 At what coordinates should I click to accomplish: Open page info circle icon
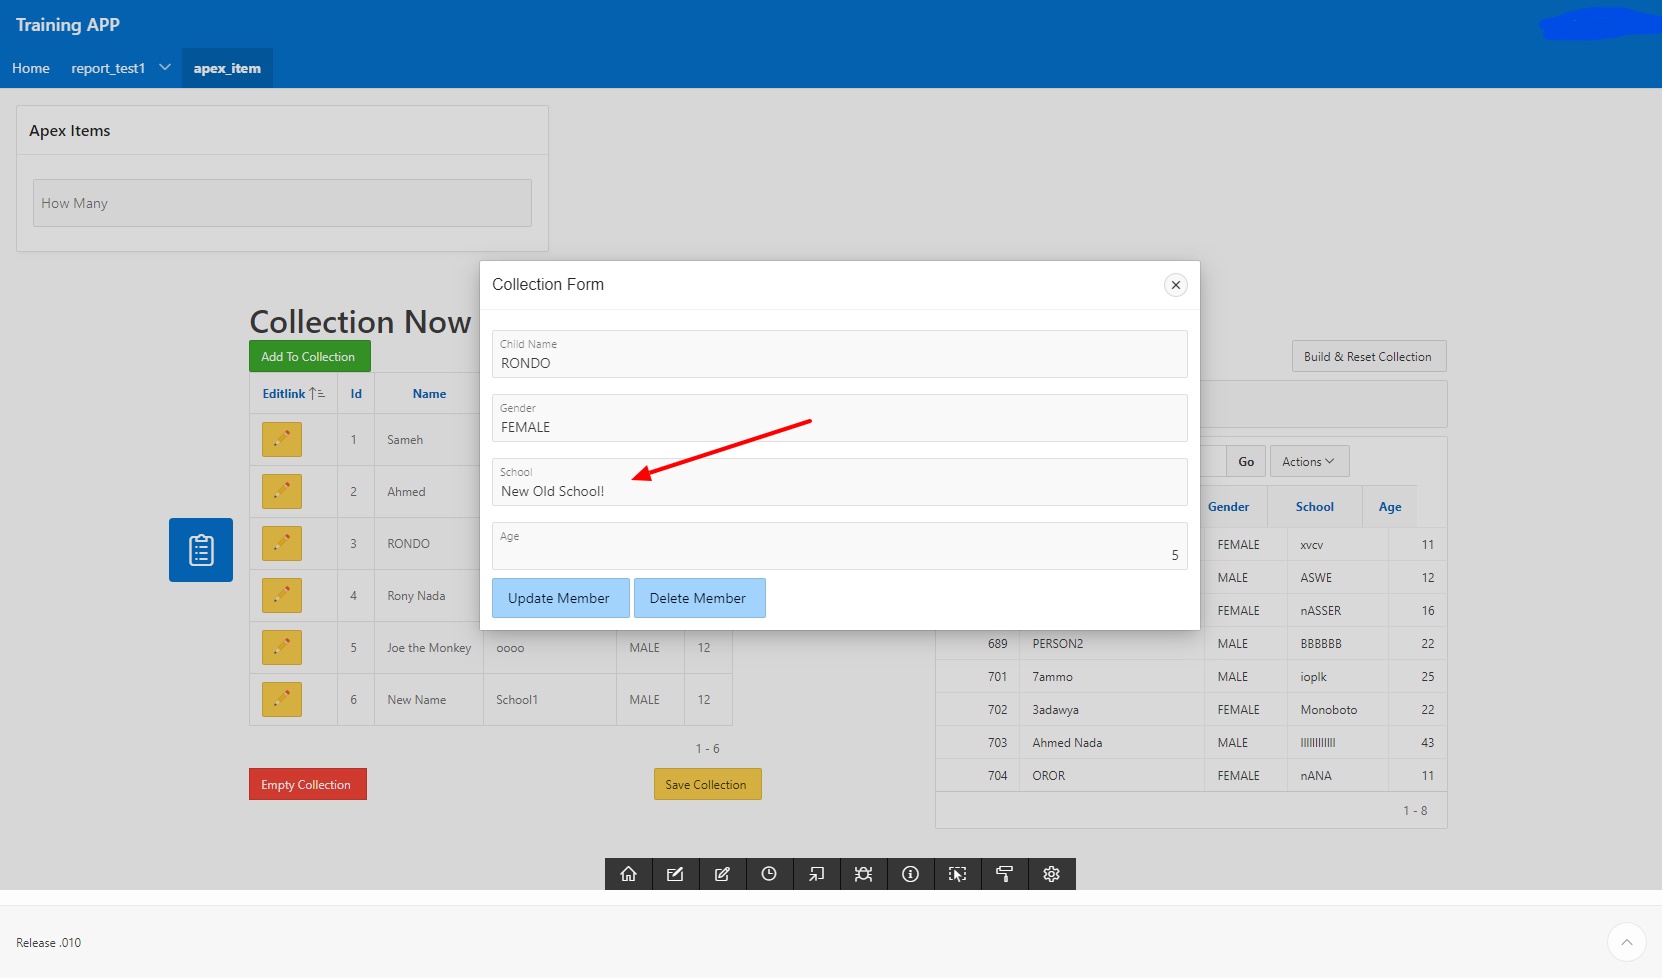[x=910, y=874]
